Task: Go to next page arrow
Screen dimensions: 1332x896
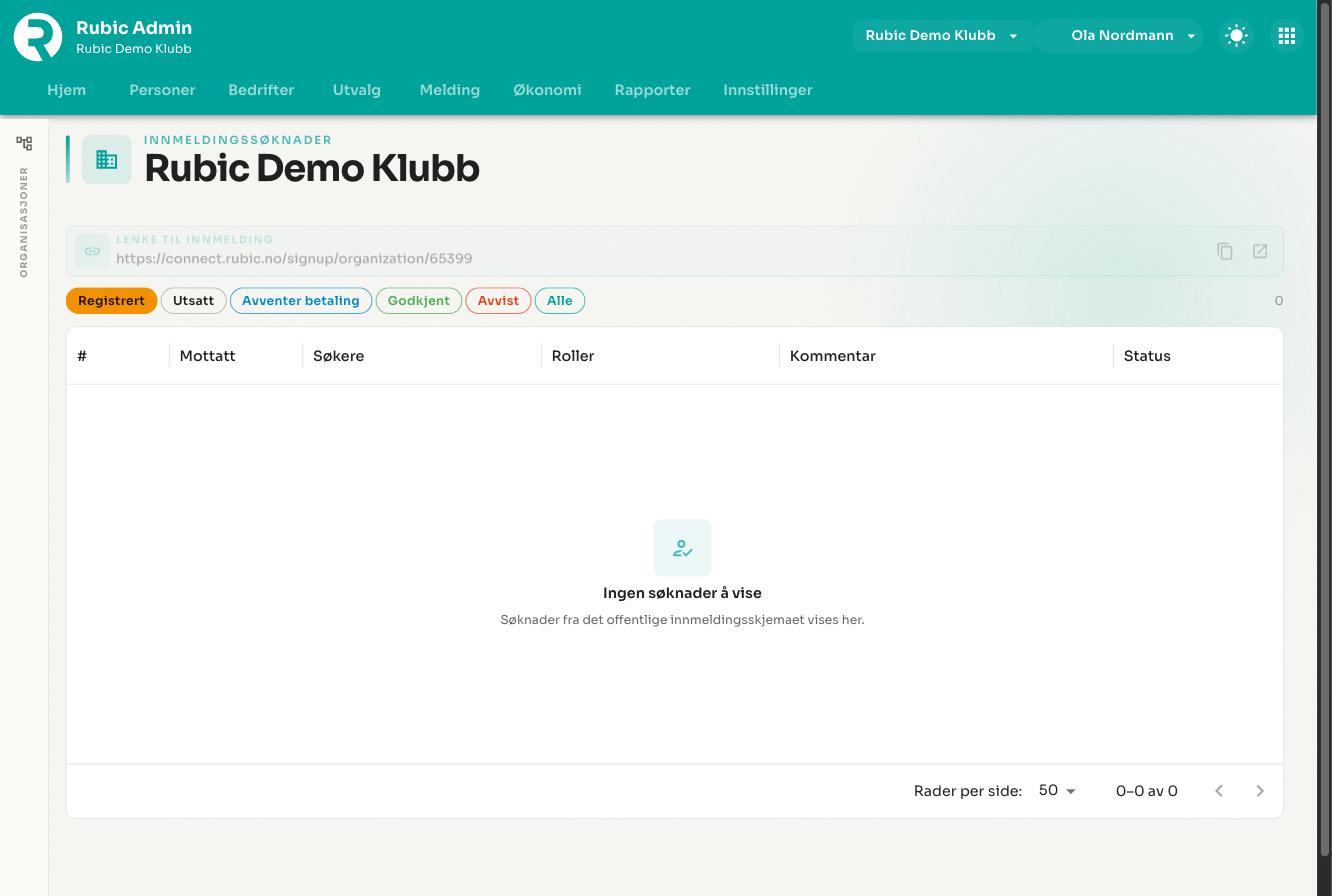Action: pyautogui.click(x=1260, y=791)
